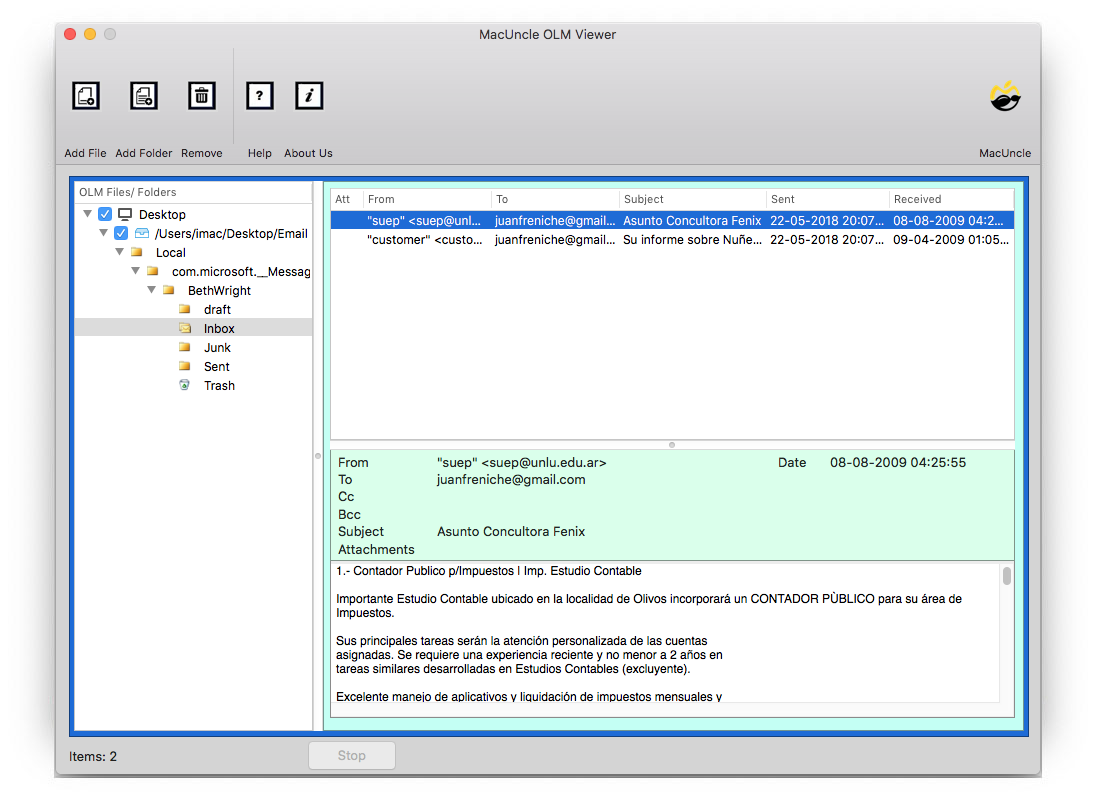
Task: Switch sorting by clicking the Subject column header
Action: coord(643,199)
